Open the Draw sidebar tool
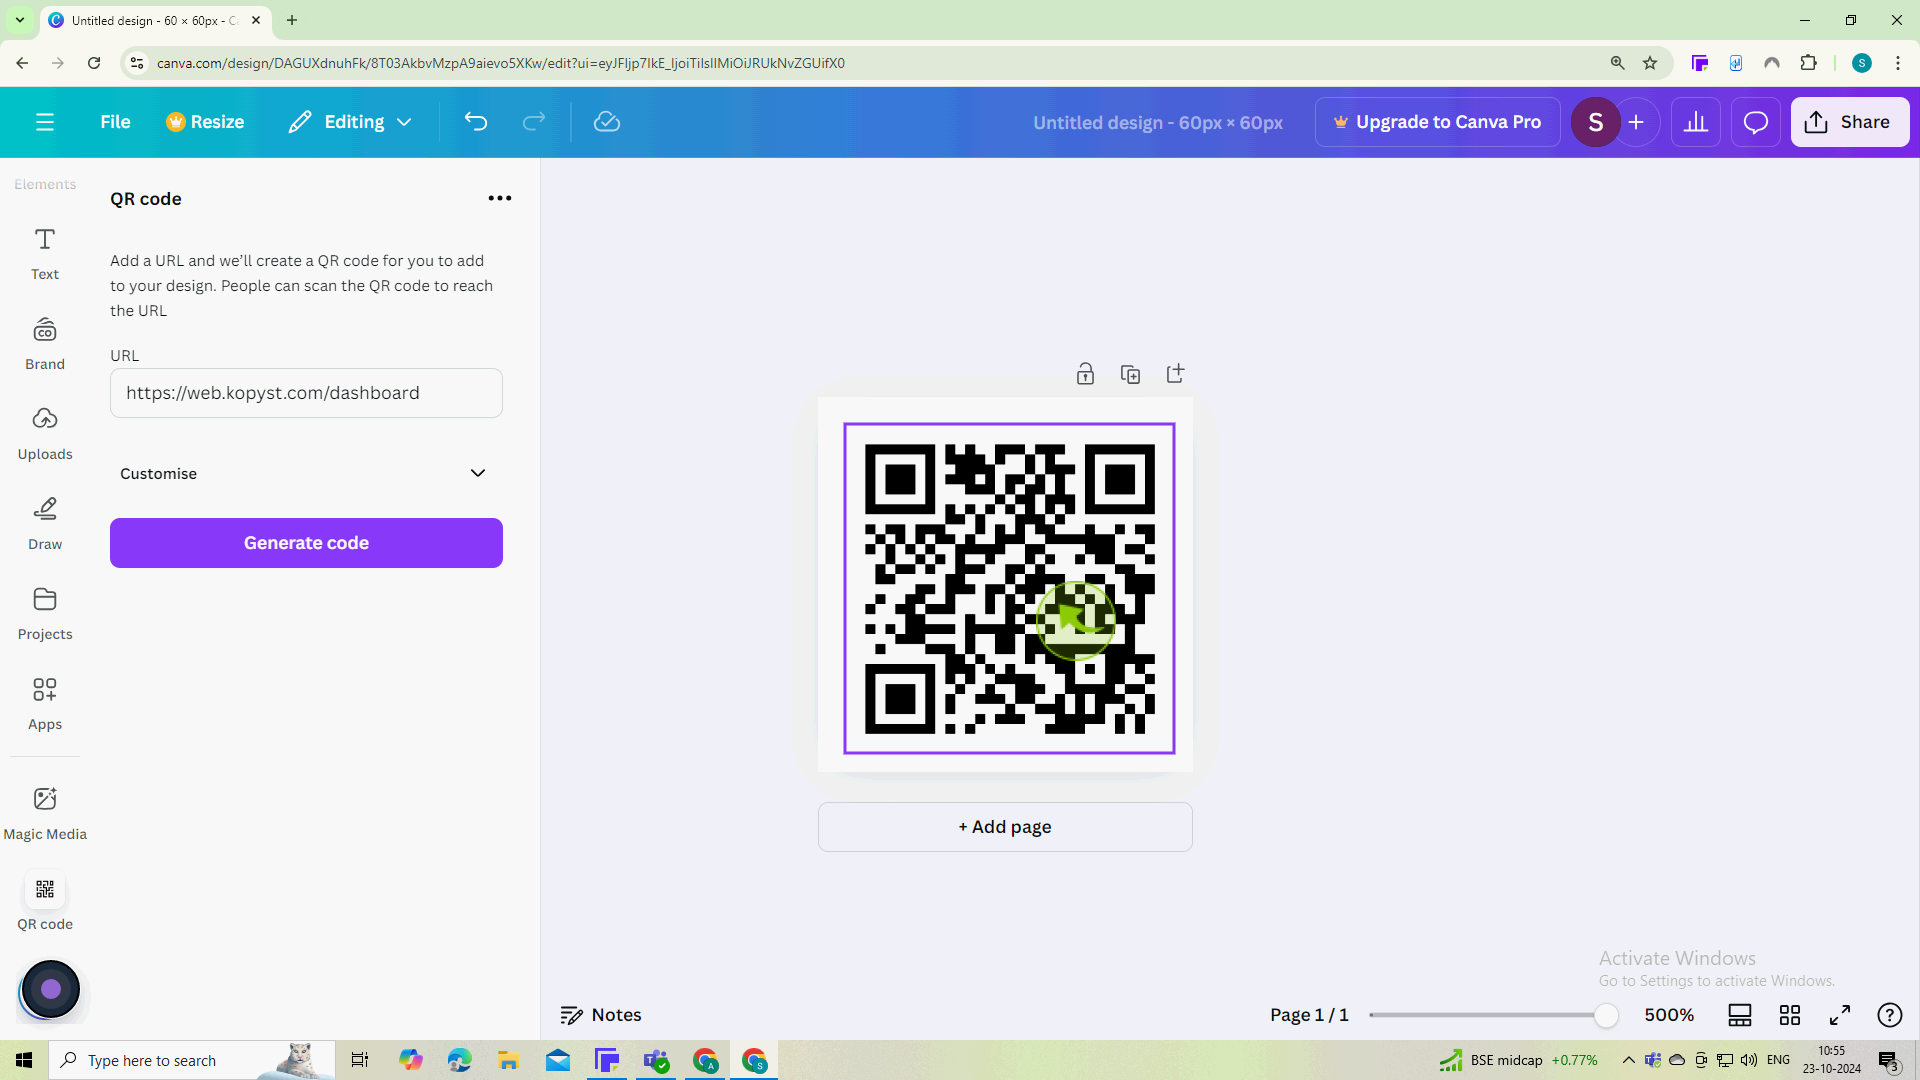 click(x=45, y=524)
